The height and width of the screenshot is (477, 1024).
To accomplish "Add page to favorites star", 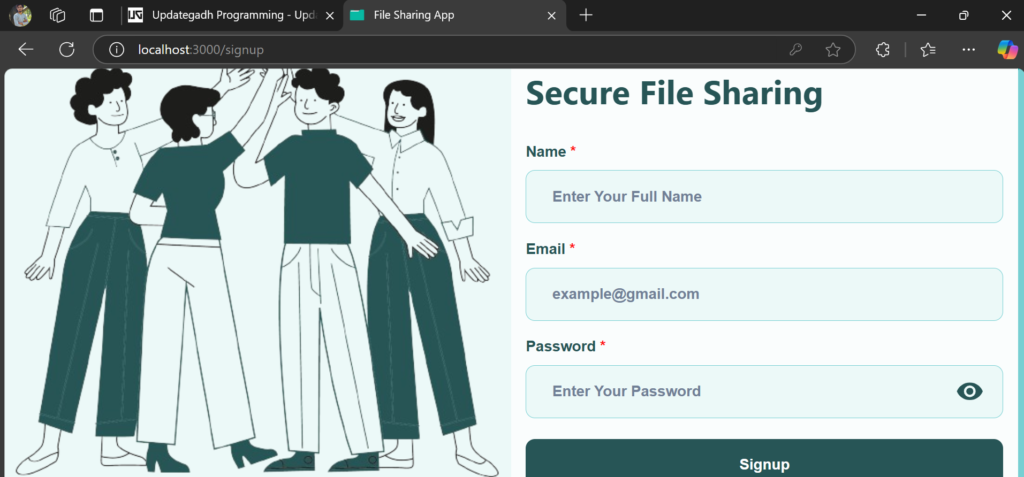I will coord(833,50).
